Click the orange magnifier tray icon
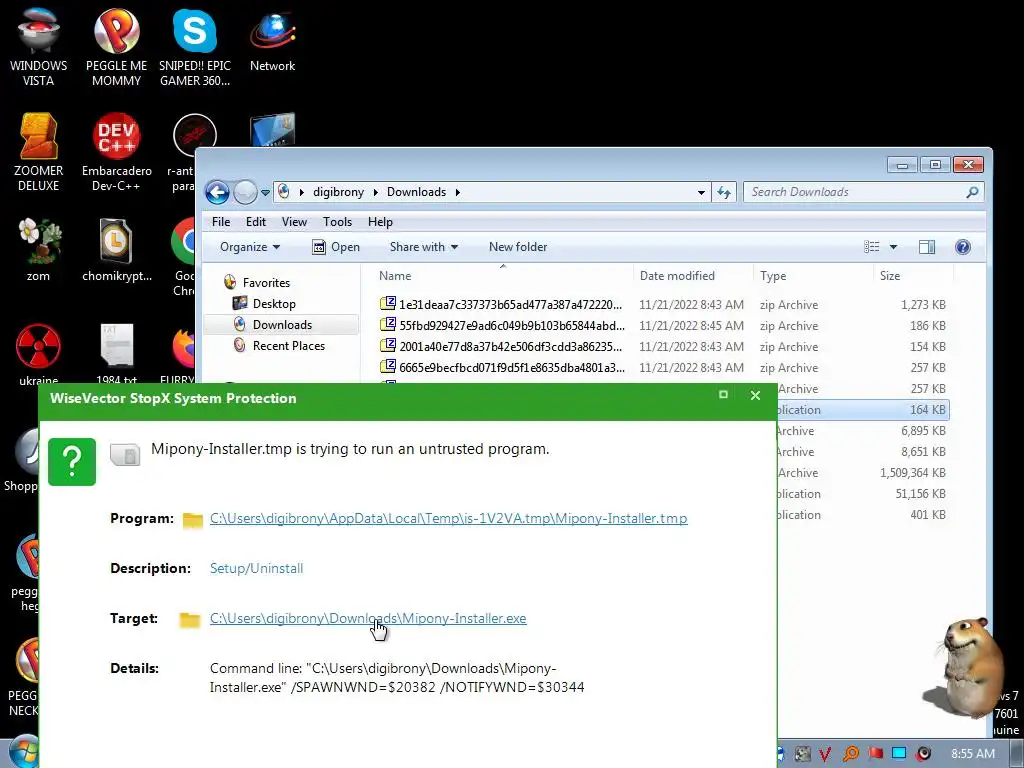 850,754
